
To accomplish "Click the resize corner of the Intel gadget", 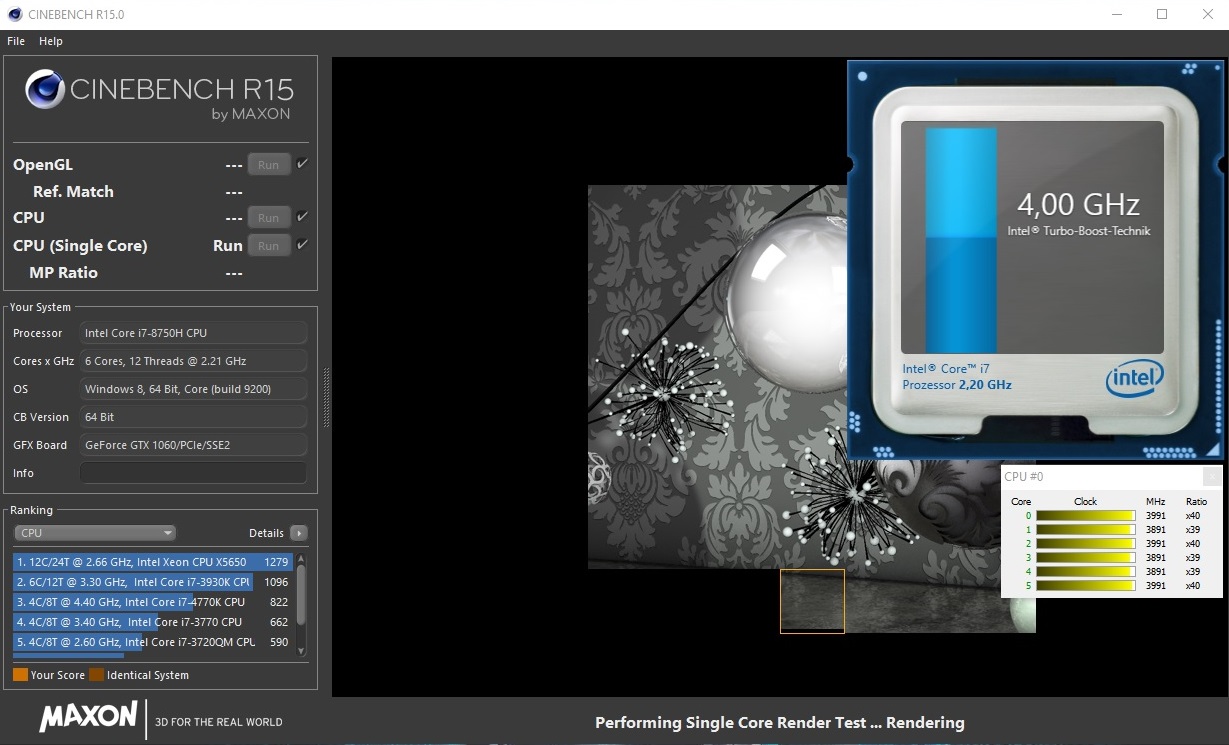I will point(1213,449).
